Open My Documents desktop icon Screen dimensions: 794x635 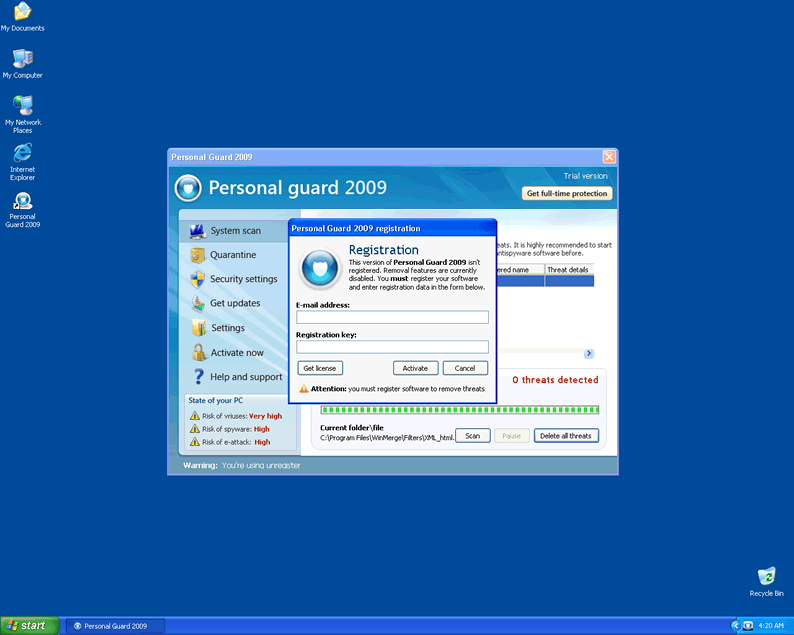point(22,13)
